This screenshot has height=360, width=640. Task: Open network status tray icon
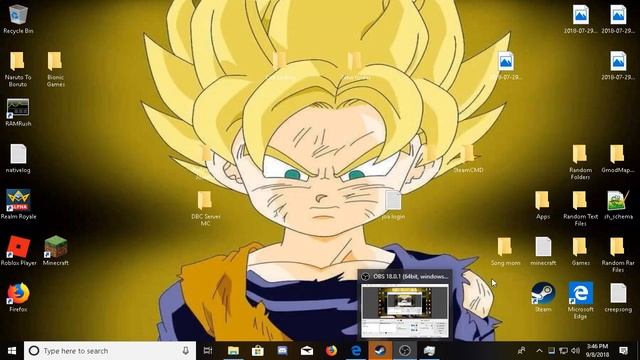tap(563, 351)
